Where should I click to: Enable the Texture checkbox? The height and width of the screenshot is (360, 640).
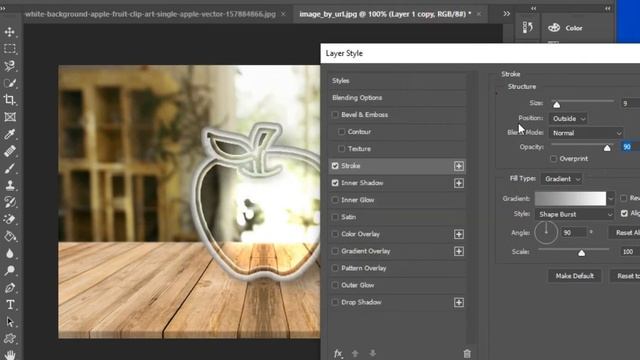point(342,149)
